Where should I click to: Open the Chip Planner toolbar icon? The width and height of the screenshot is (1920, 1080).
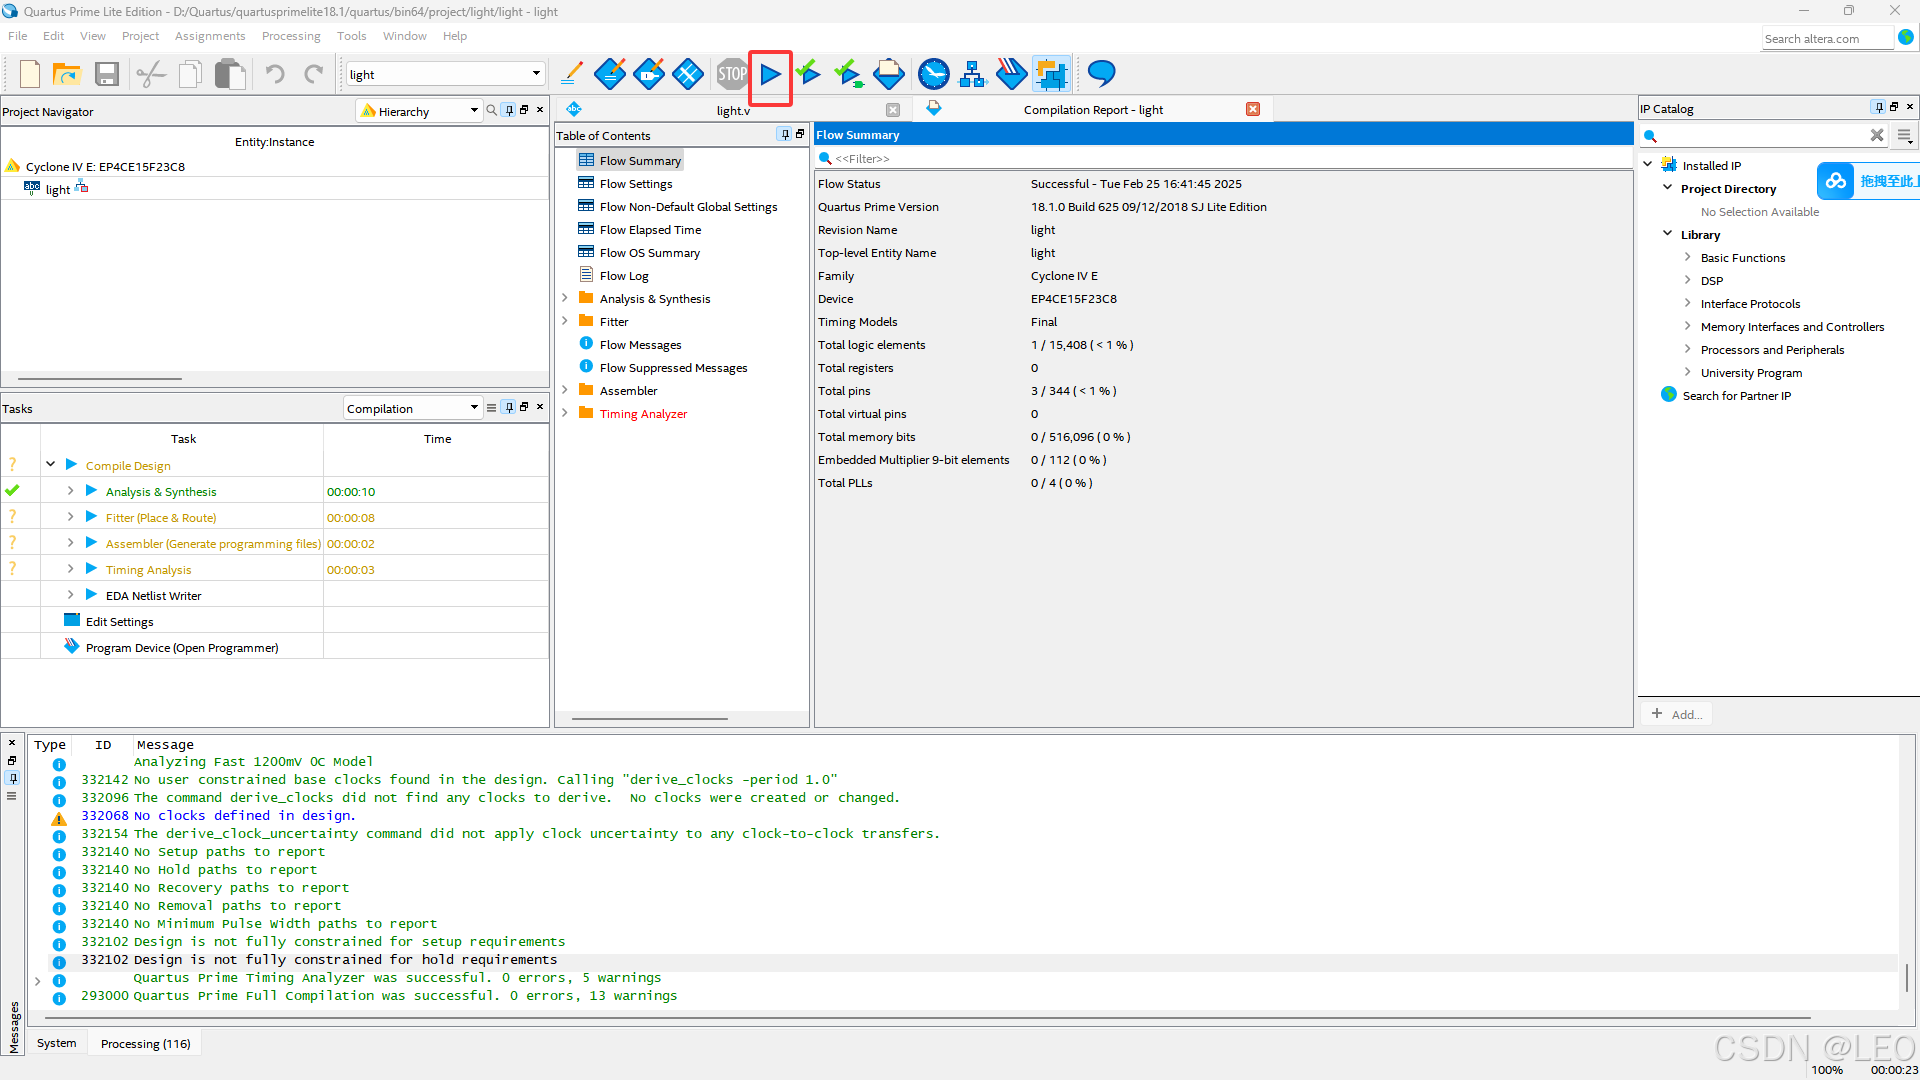tap(1051, 74)
